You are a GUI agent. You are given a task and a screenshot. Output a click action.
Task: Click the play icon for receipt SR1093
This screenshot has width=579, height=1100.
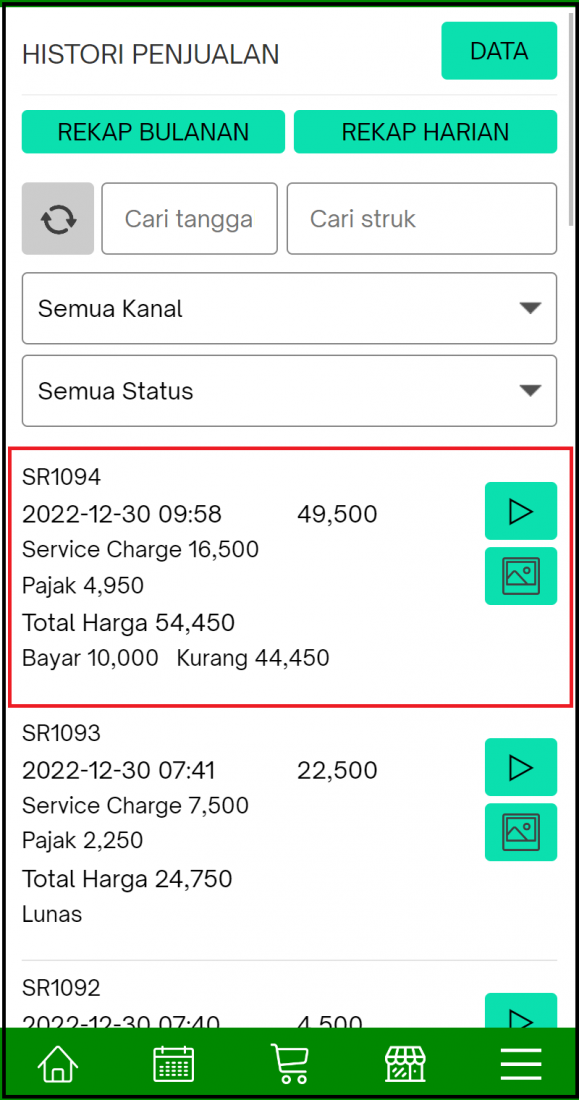pos(520,767)
